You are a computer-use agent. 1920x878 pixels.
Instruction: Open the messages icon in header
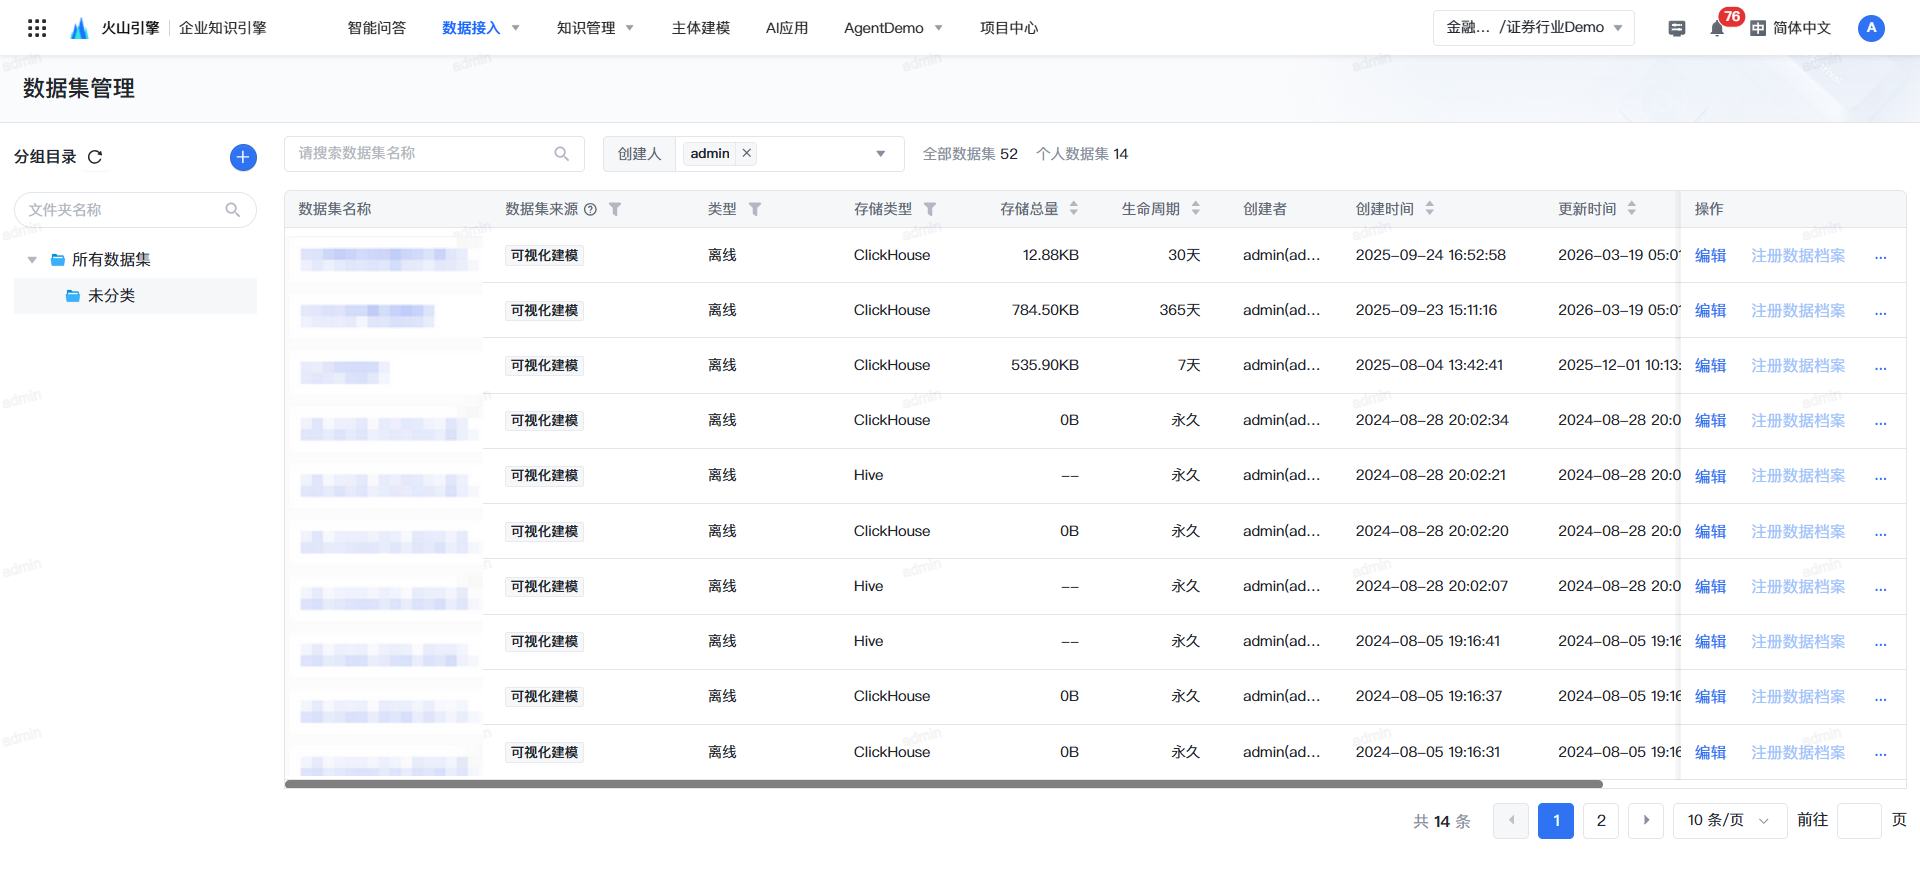tap(1677, 28)
